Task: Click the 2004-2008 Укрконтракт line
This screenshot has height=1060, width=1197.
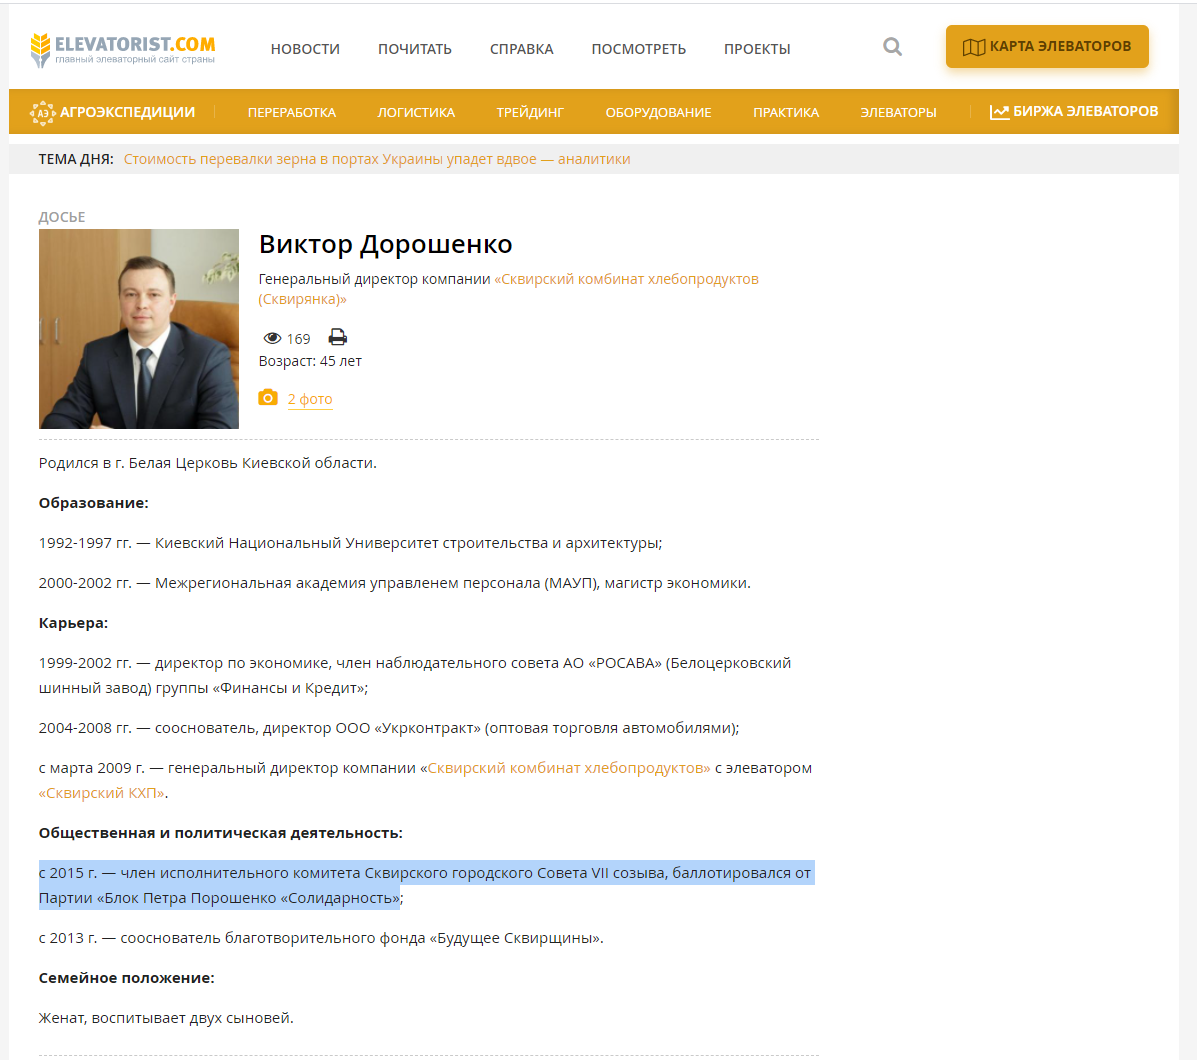Action: tap(389, 728)
